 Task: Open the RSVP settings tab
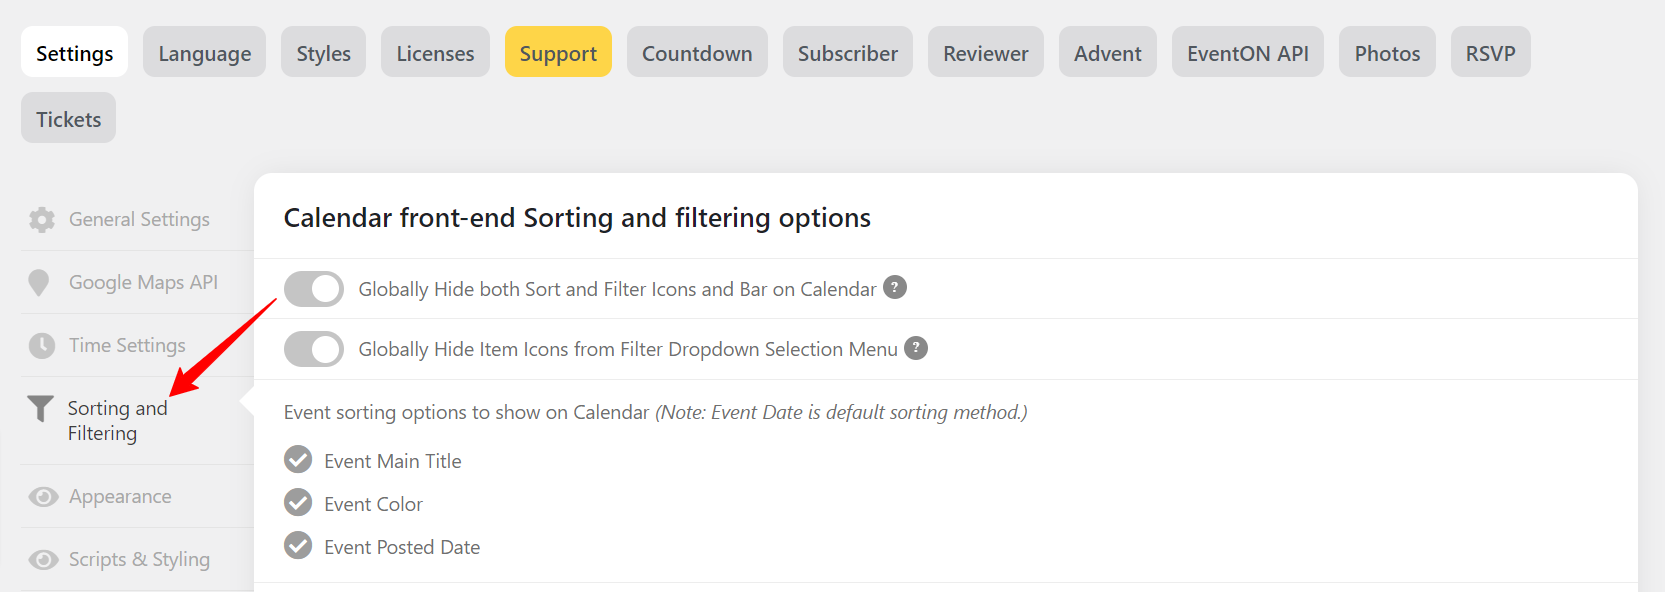point(1490,52)
